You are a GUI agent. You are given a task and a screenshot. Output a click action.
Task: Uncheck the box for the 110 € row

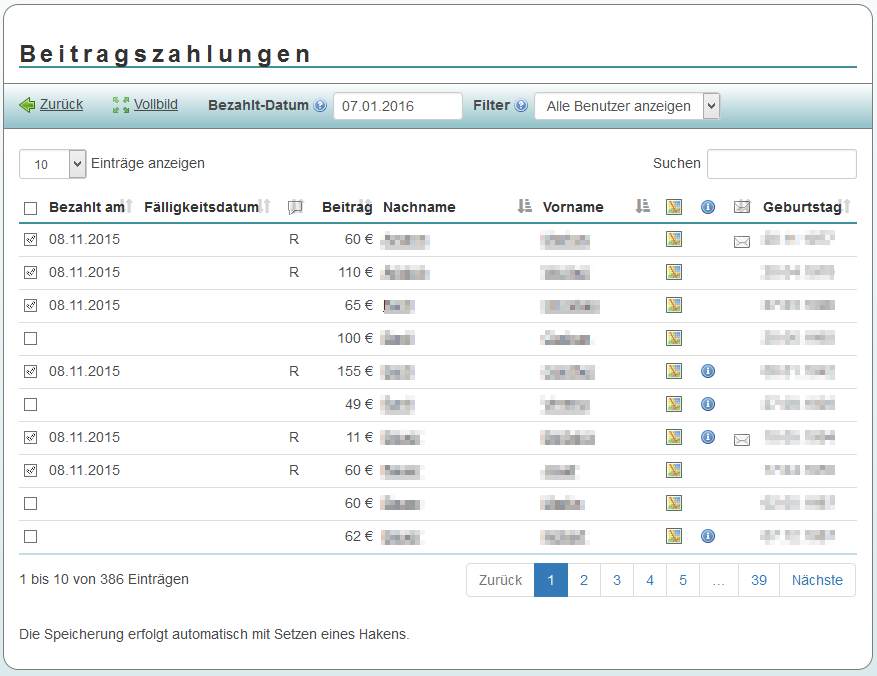coord(30,273)
